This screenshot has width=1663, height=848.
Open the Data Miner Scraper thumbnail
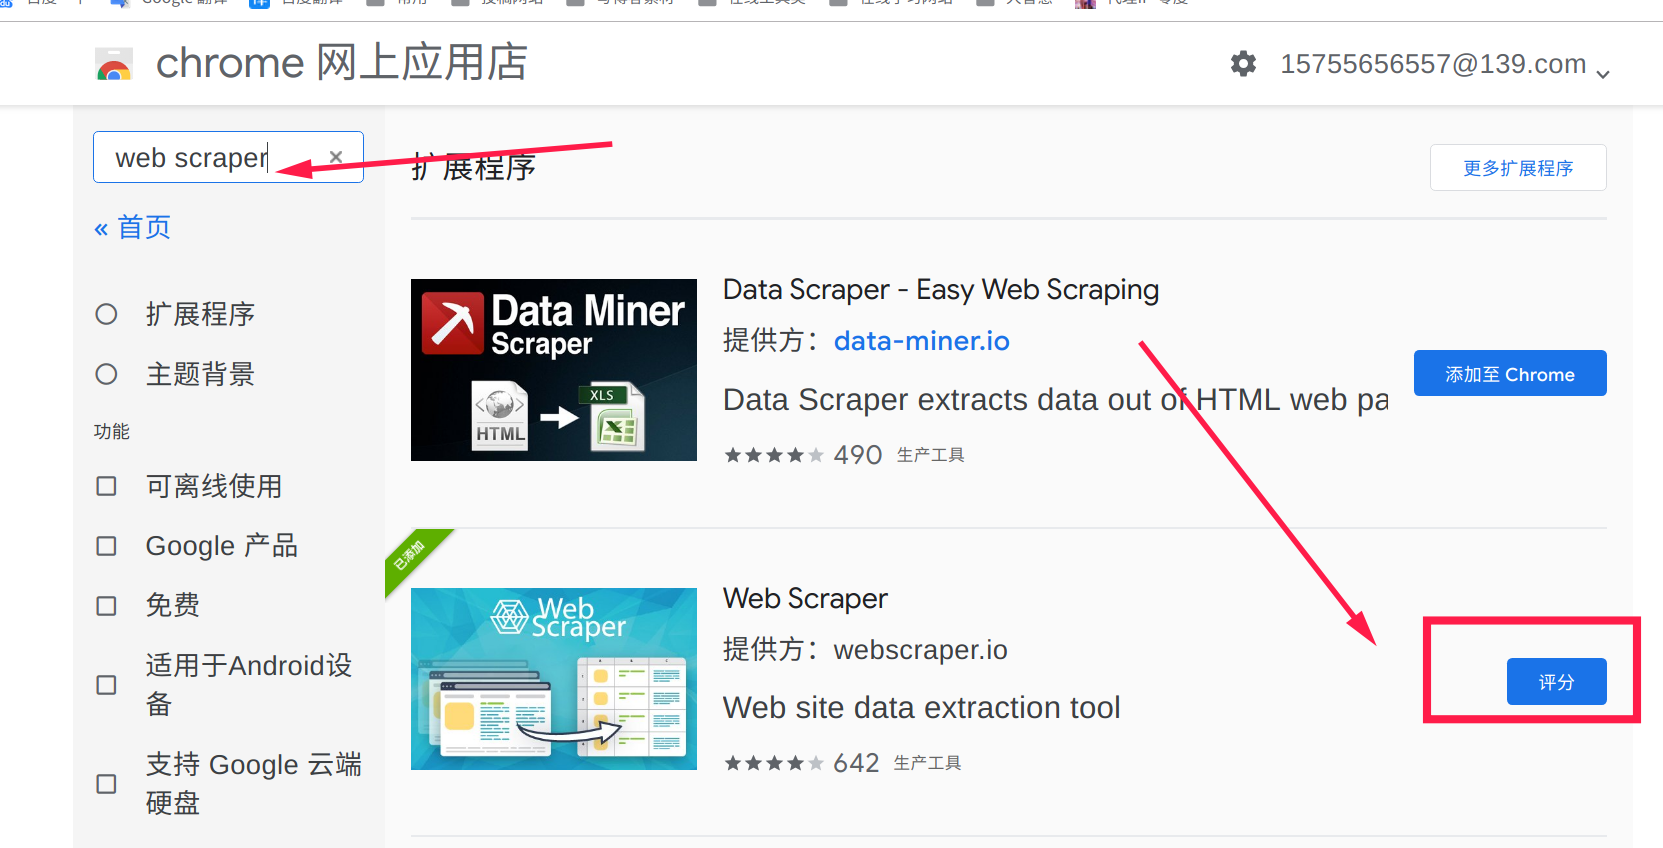click(554, 370)
